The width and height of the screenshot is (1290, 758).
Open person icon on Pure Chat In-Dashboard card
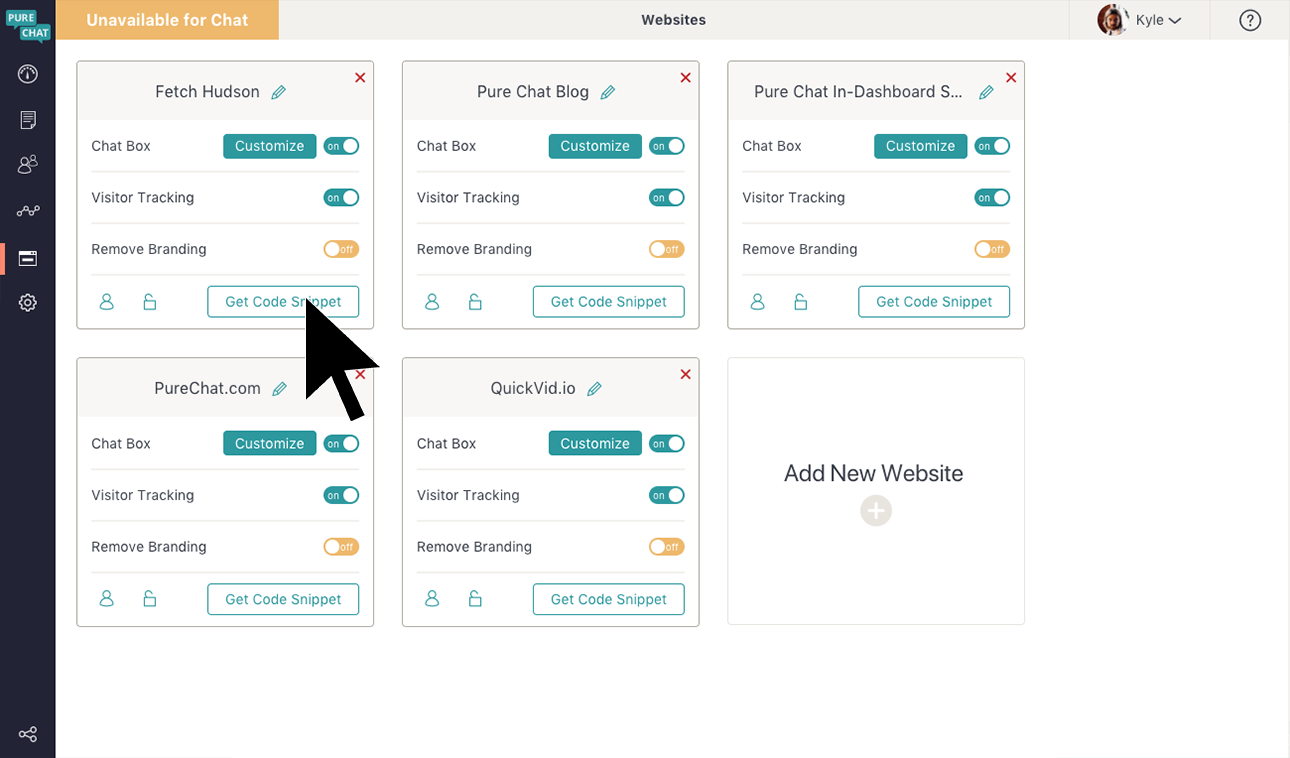click(x=758, y=301)
